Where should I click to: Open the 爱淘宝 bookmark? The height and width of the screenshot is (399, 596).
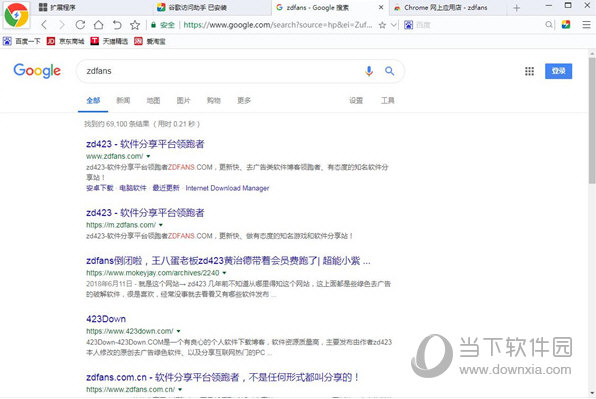coord(150,41)
